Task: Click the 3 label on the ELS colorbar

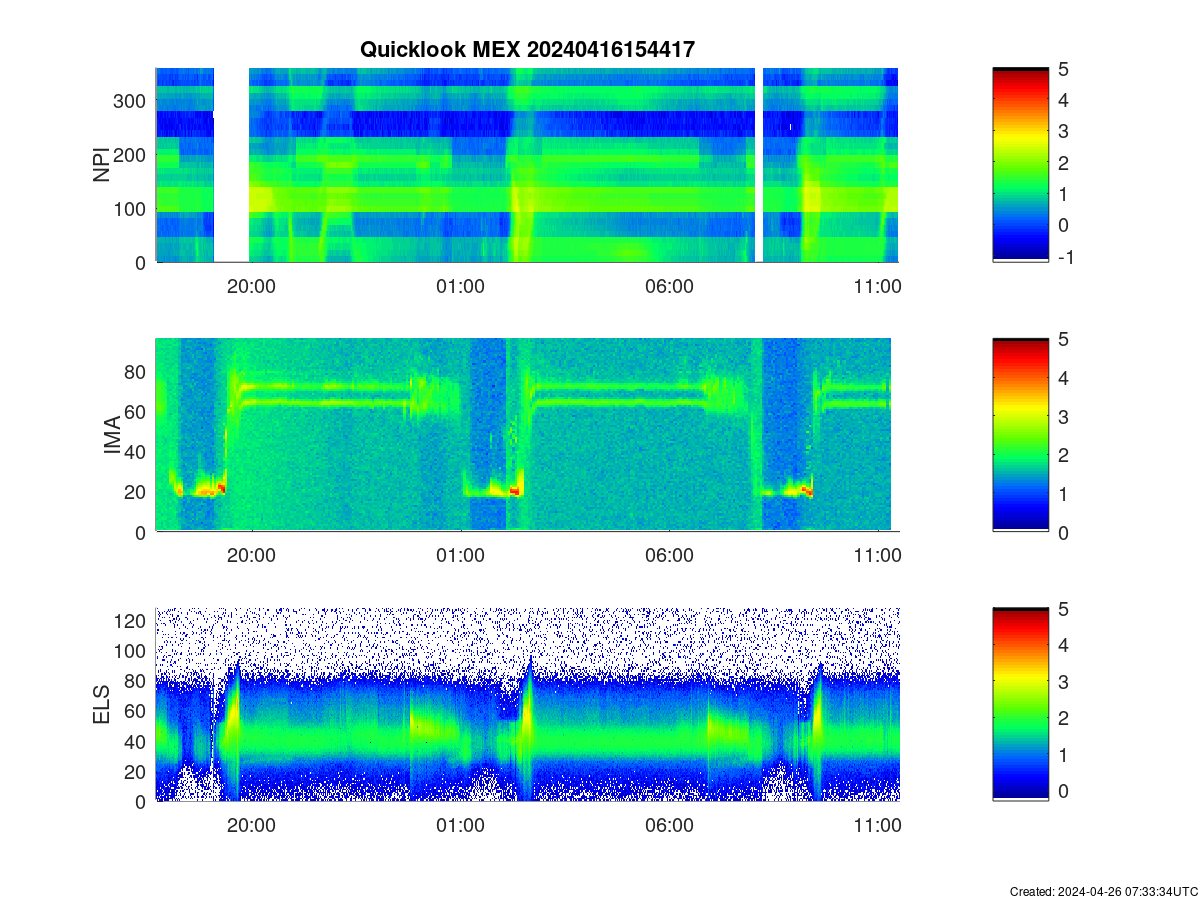Action: pyautogui.click(x=1064, y=682)
